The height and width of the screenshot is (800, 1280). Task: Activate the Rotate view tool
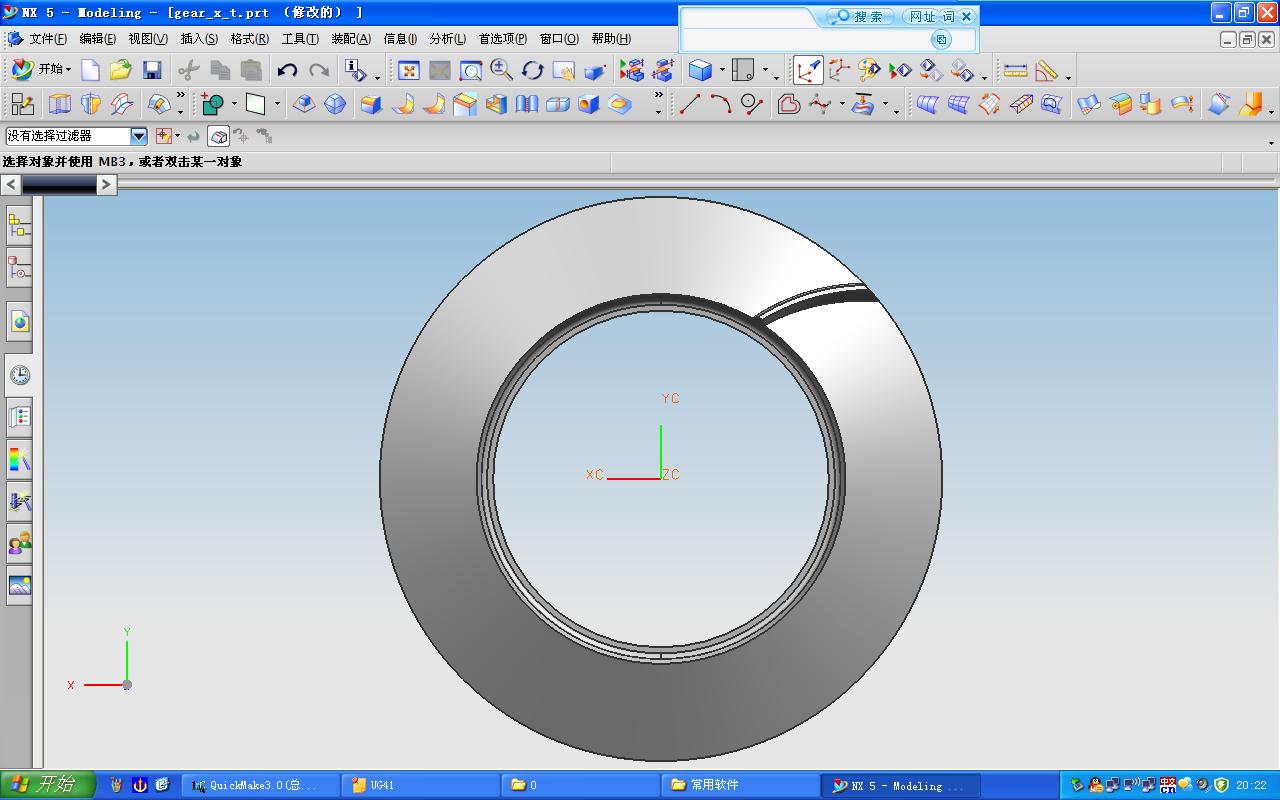pos(533,70)
